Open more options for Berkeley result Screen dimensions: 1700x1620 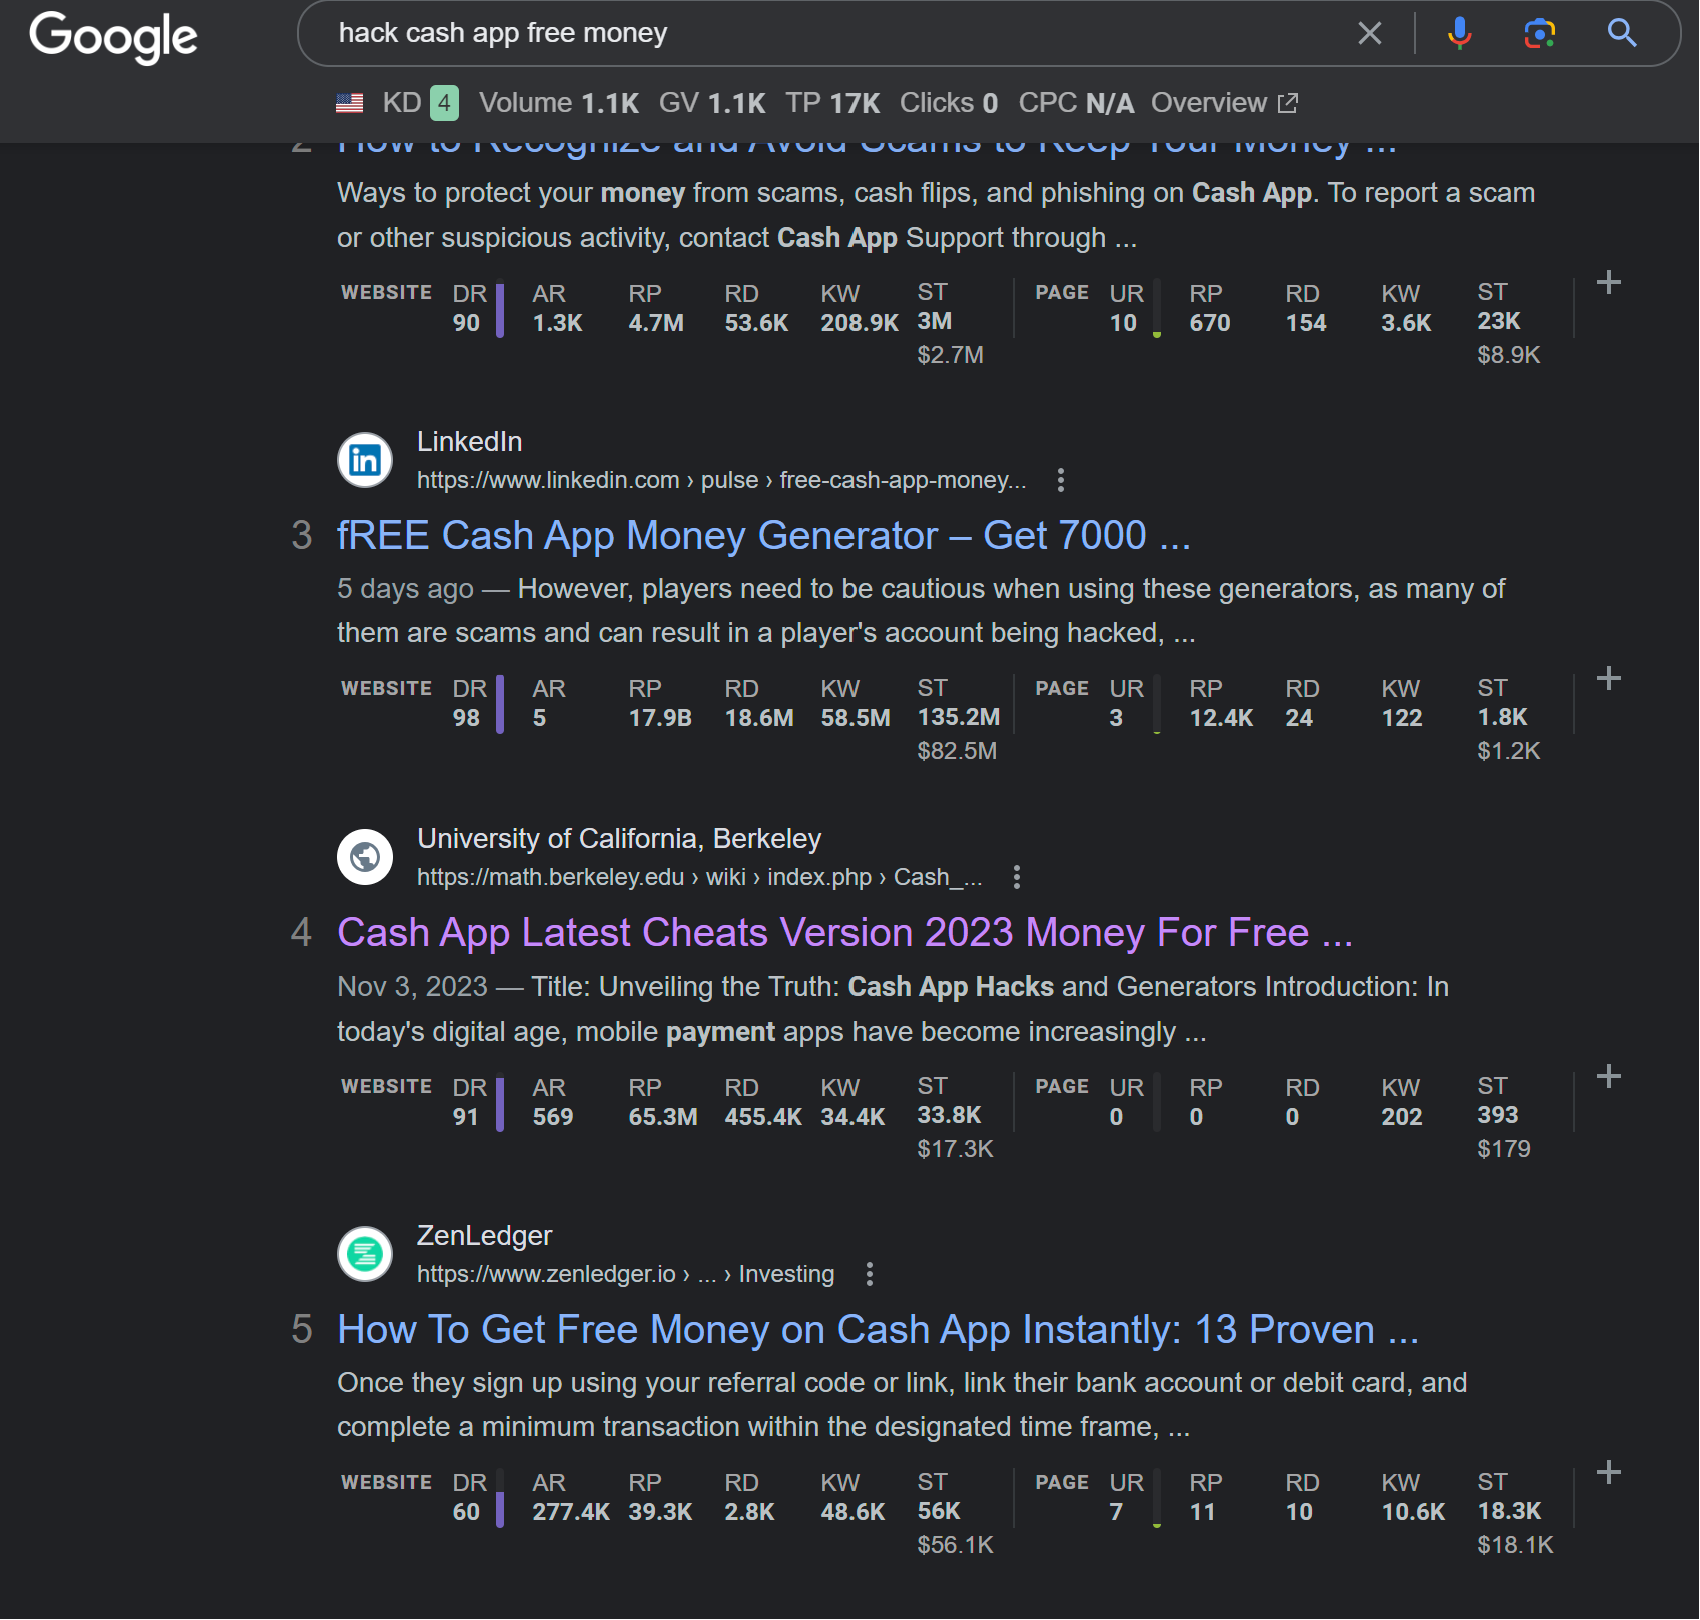pos(1016,877)
